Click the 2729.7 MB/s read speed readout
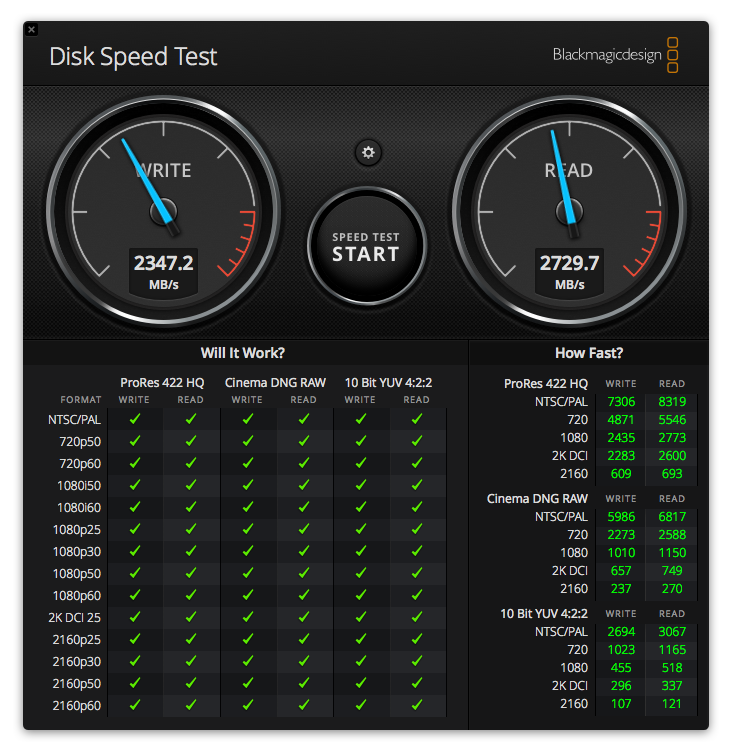This screenshot has width=732, height=756. (569, 271)
